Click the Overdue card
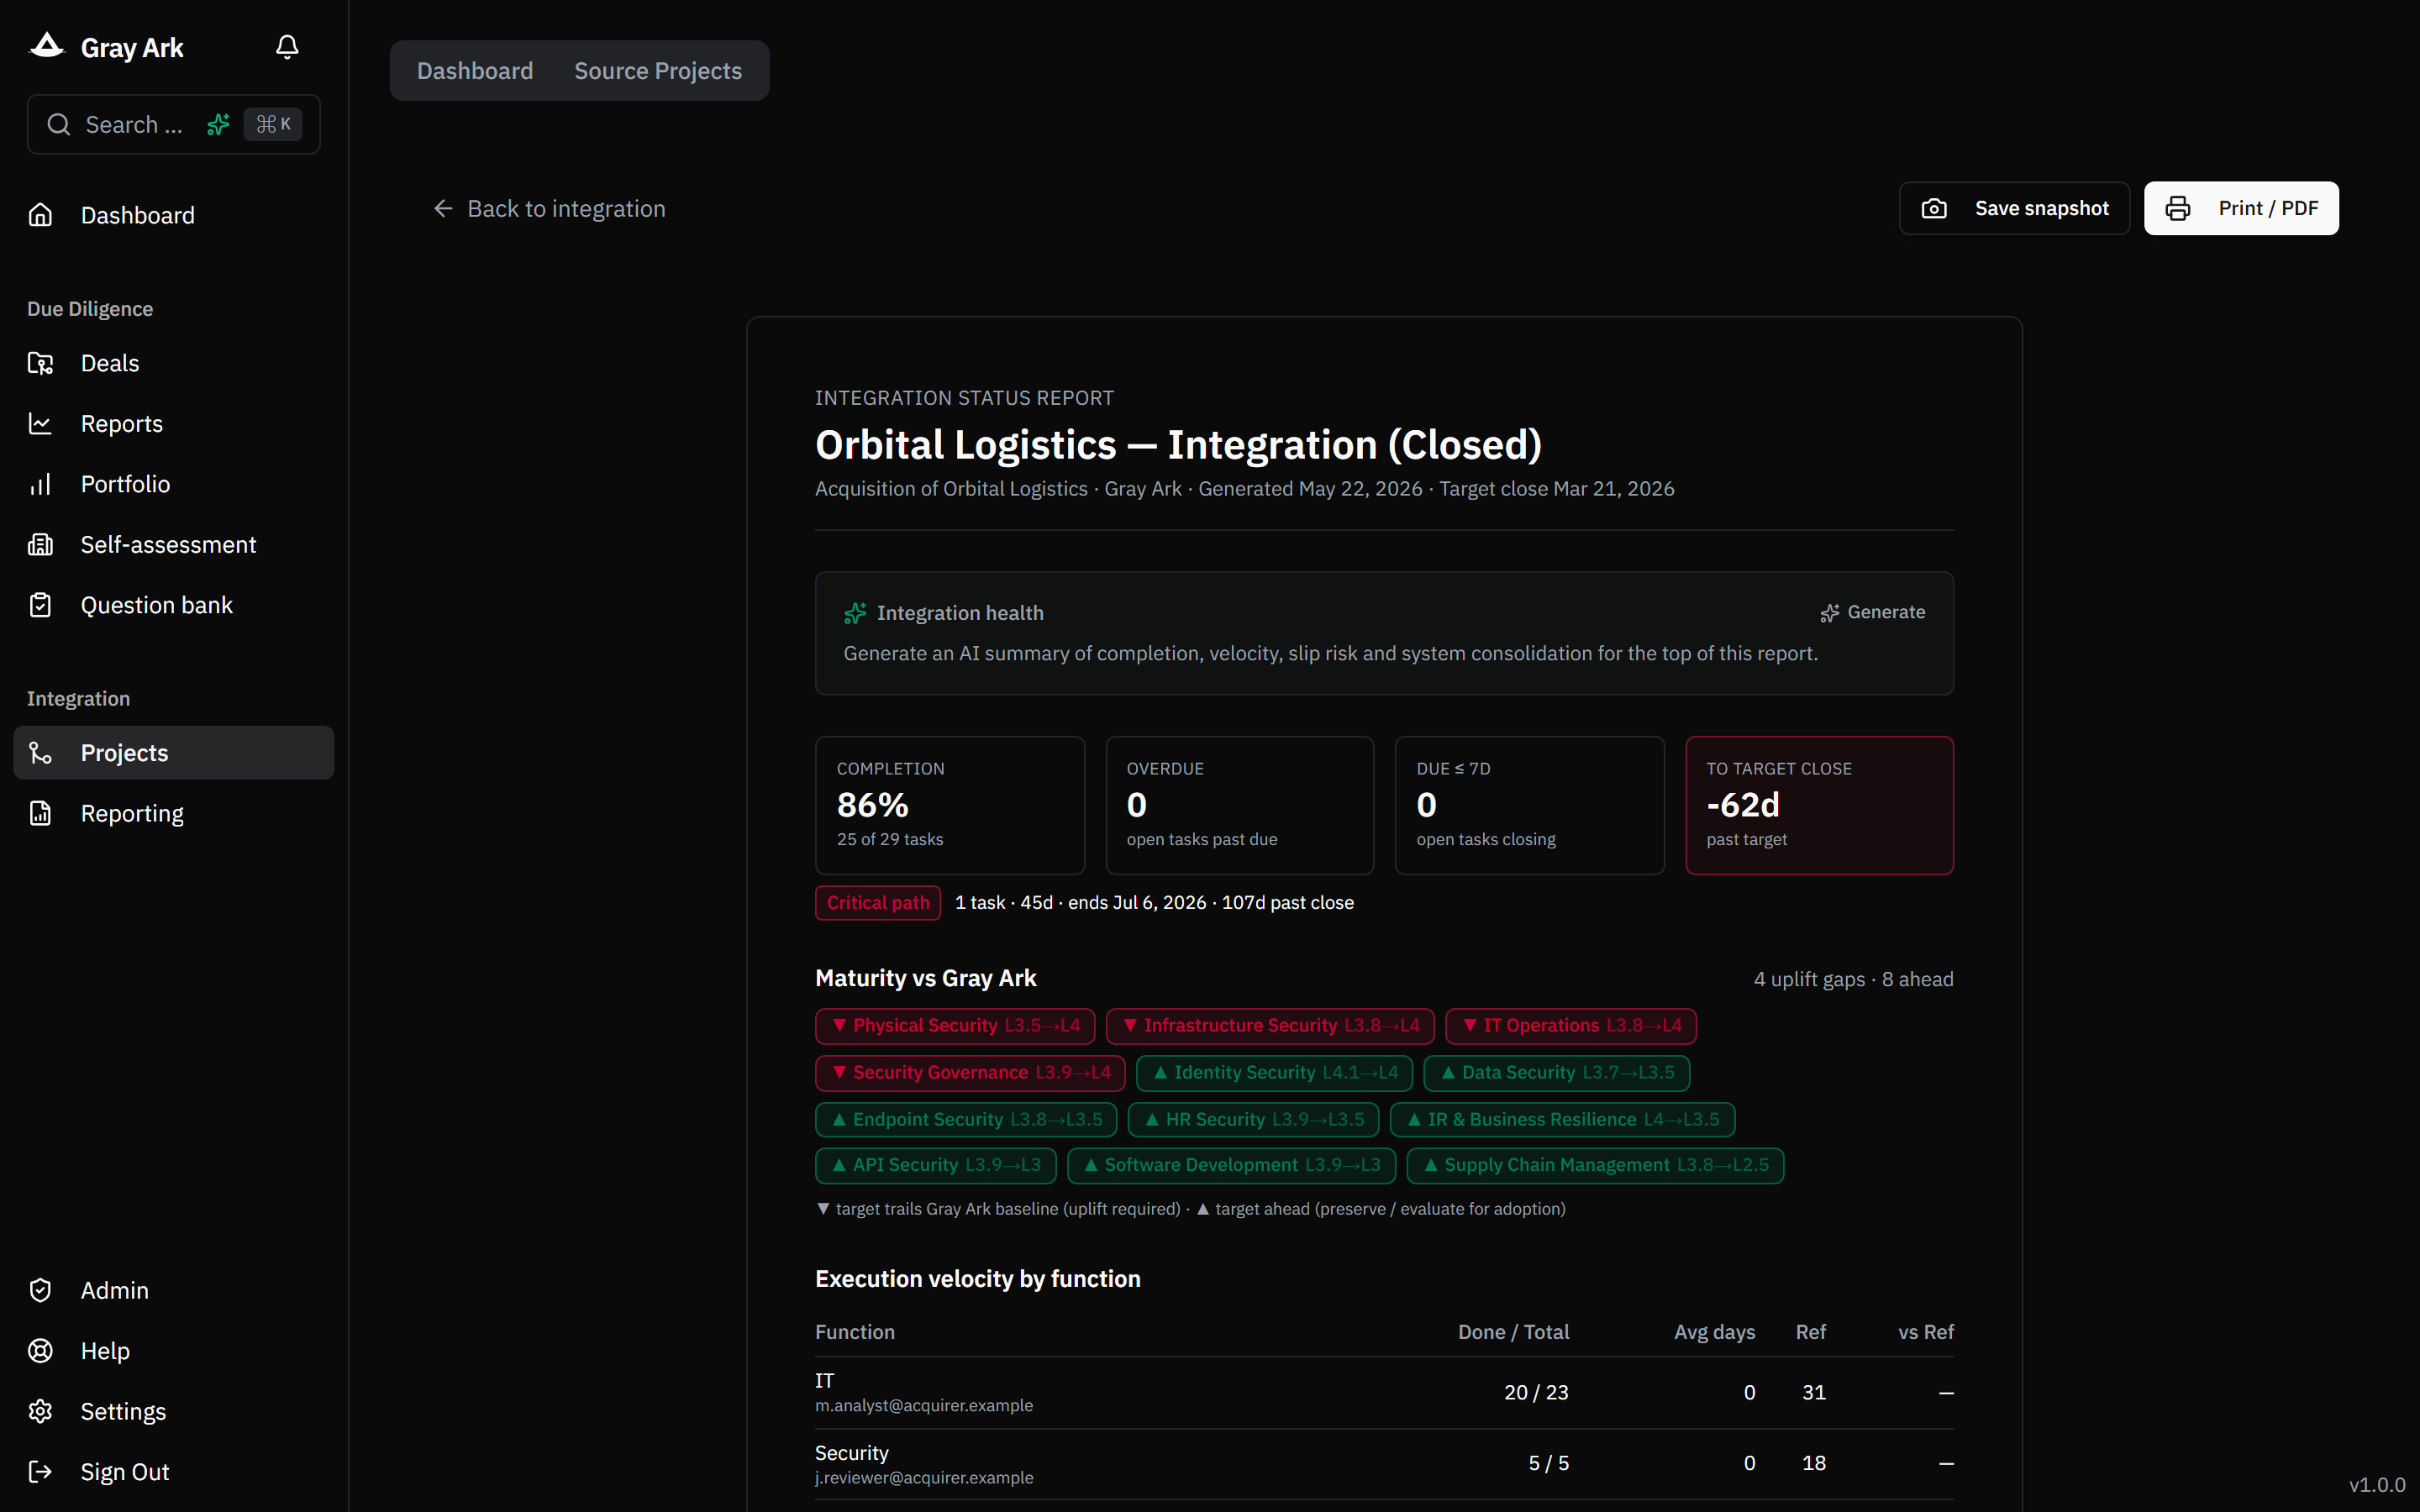Image resolution: width=2420 pixels, height=1512 pixels. click(x=1240, y=805)
